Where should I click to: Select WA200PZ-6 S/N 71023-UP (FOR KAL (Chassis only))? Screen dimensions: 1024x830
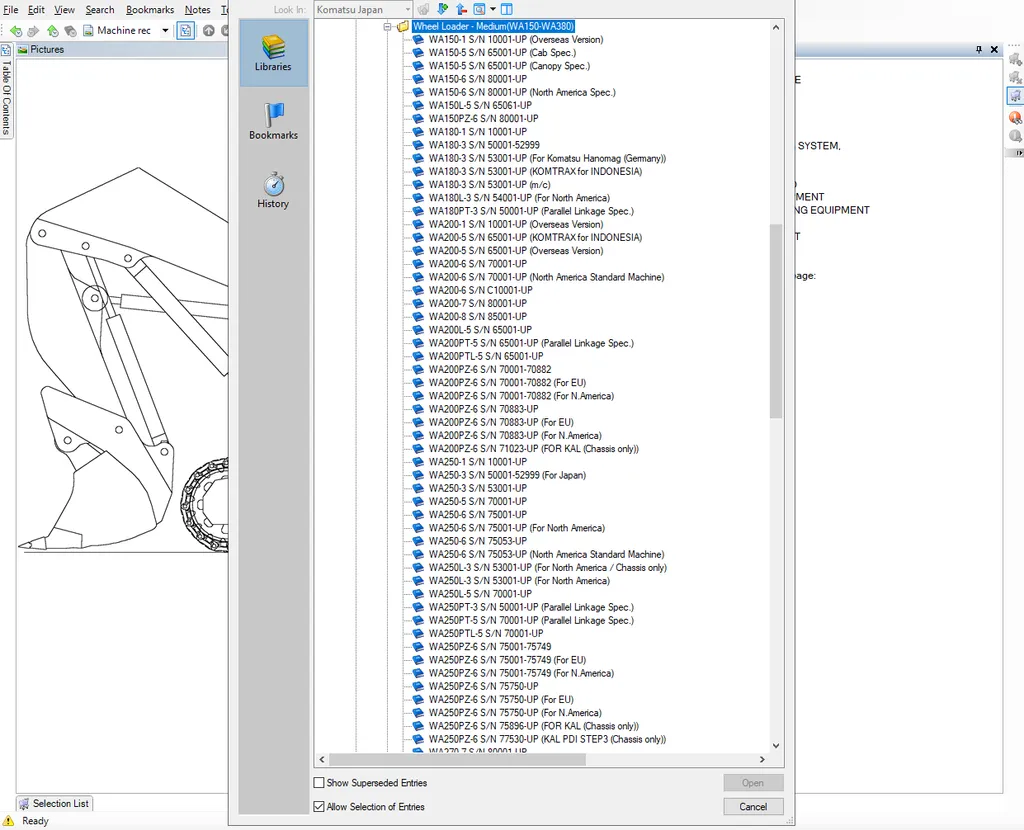pyautogui.click(x=534, y=449)
